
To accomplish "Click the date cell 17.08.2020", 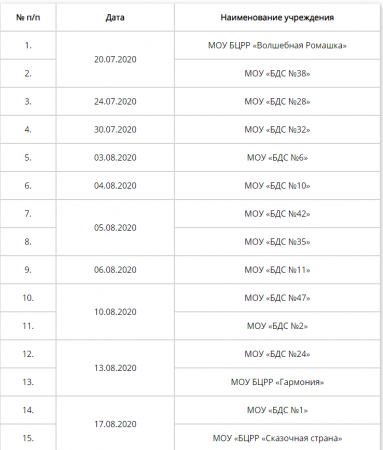I will (x=115, y=424).
